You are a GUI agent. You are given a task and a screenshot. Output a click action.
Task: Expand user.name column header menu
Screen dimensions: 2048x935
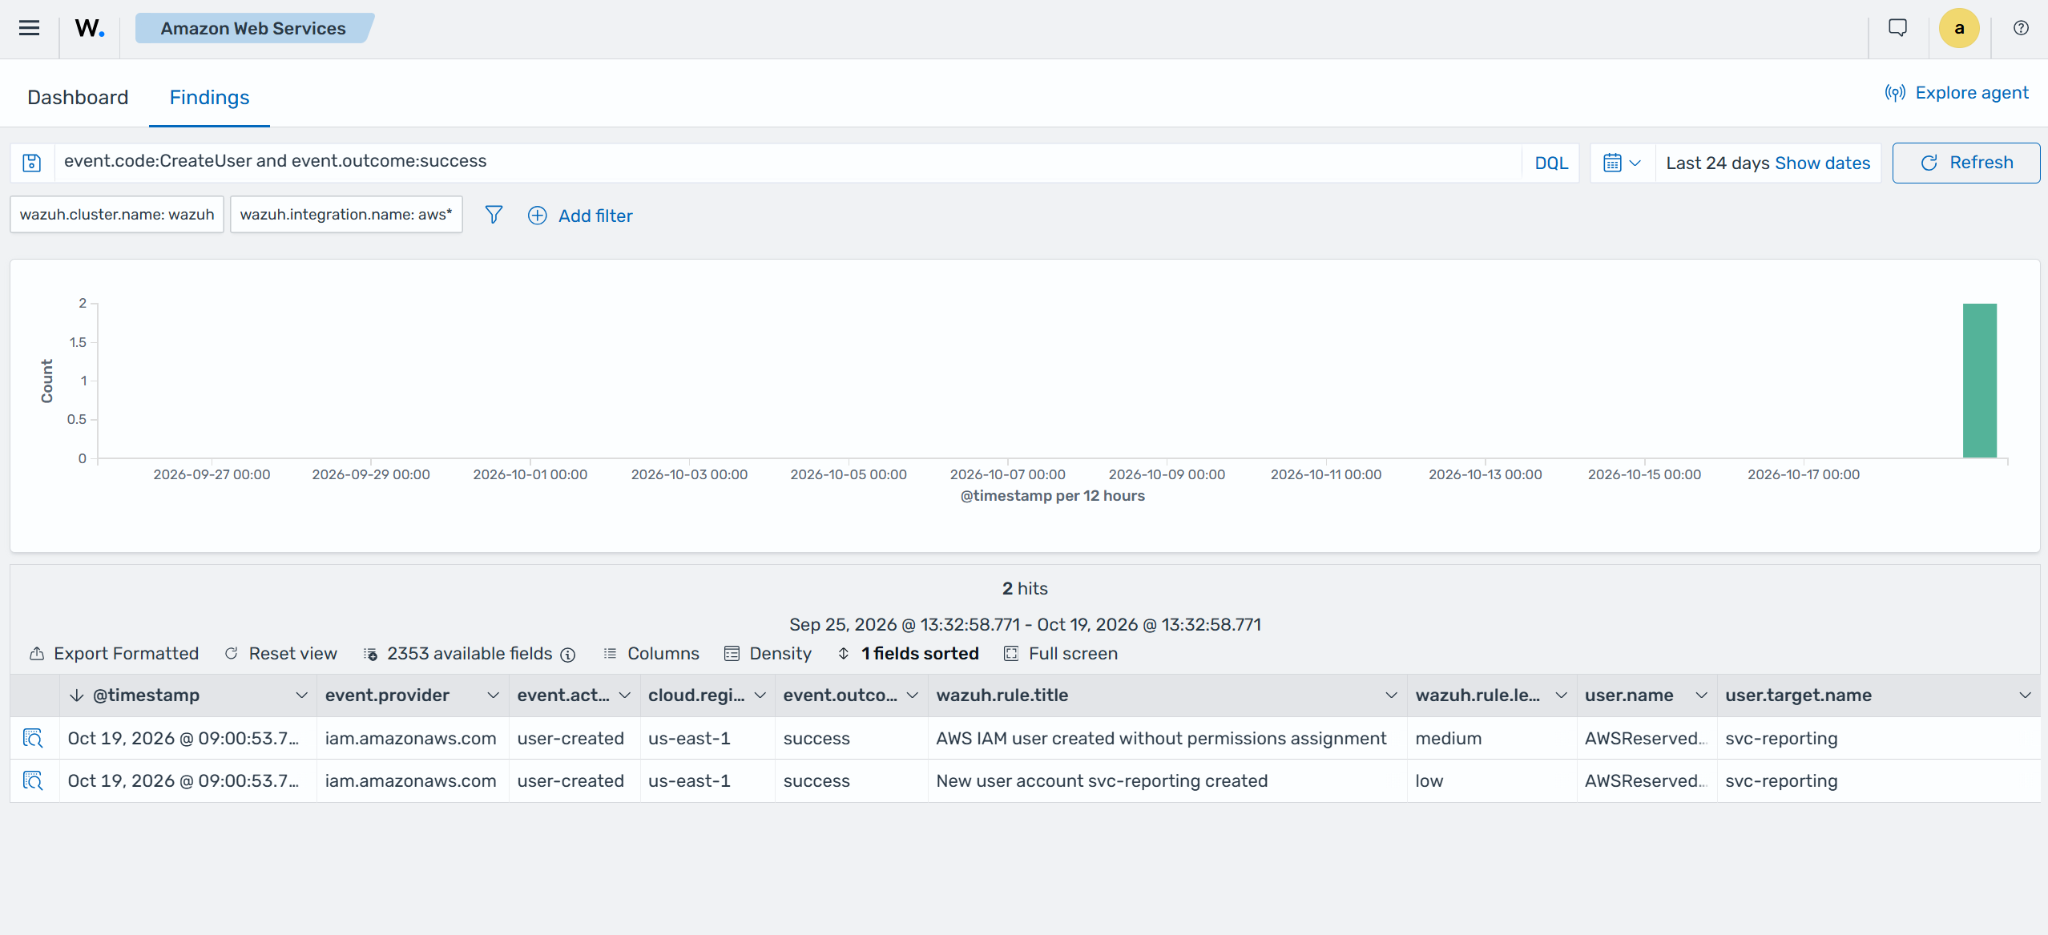coord(1701,695)
